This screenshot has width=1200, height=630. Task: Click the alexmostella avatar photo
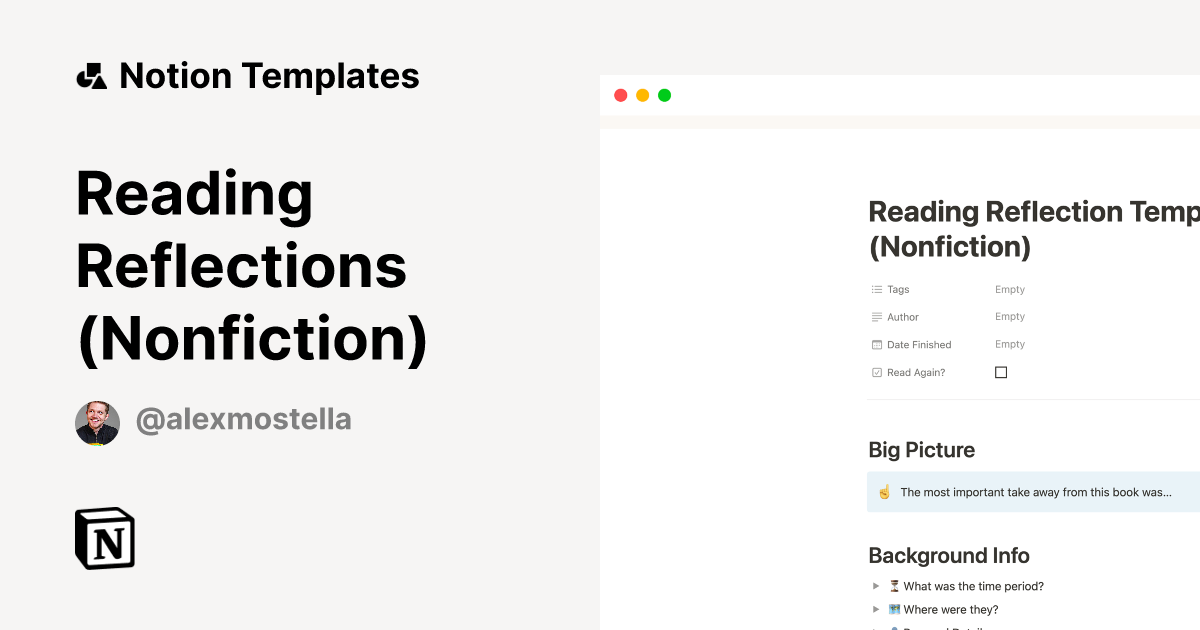(x=97, y=421)
